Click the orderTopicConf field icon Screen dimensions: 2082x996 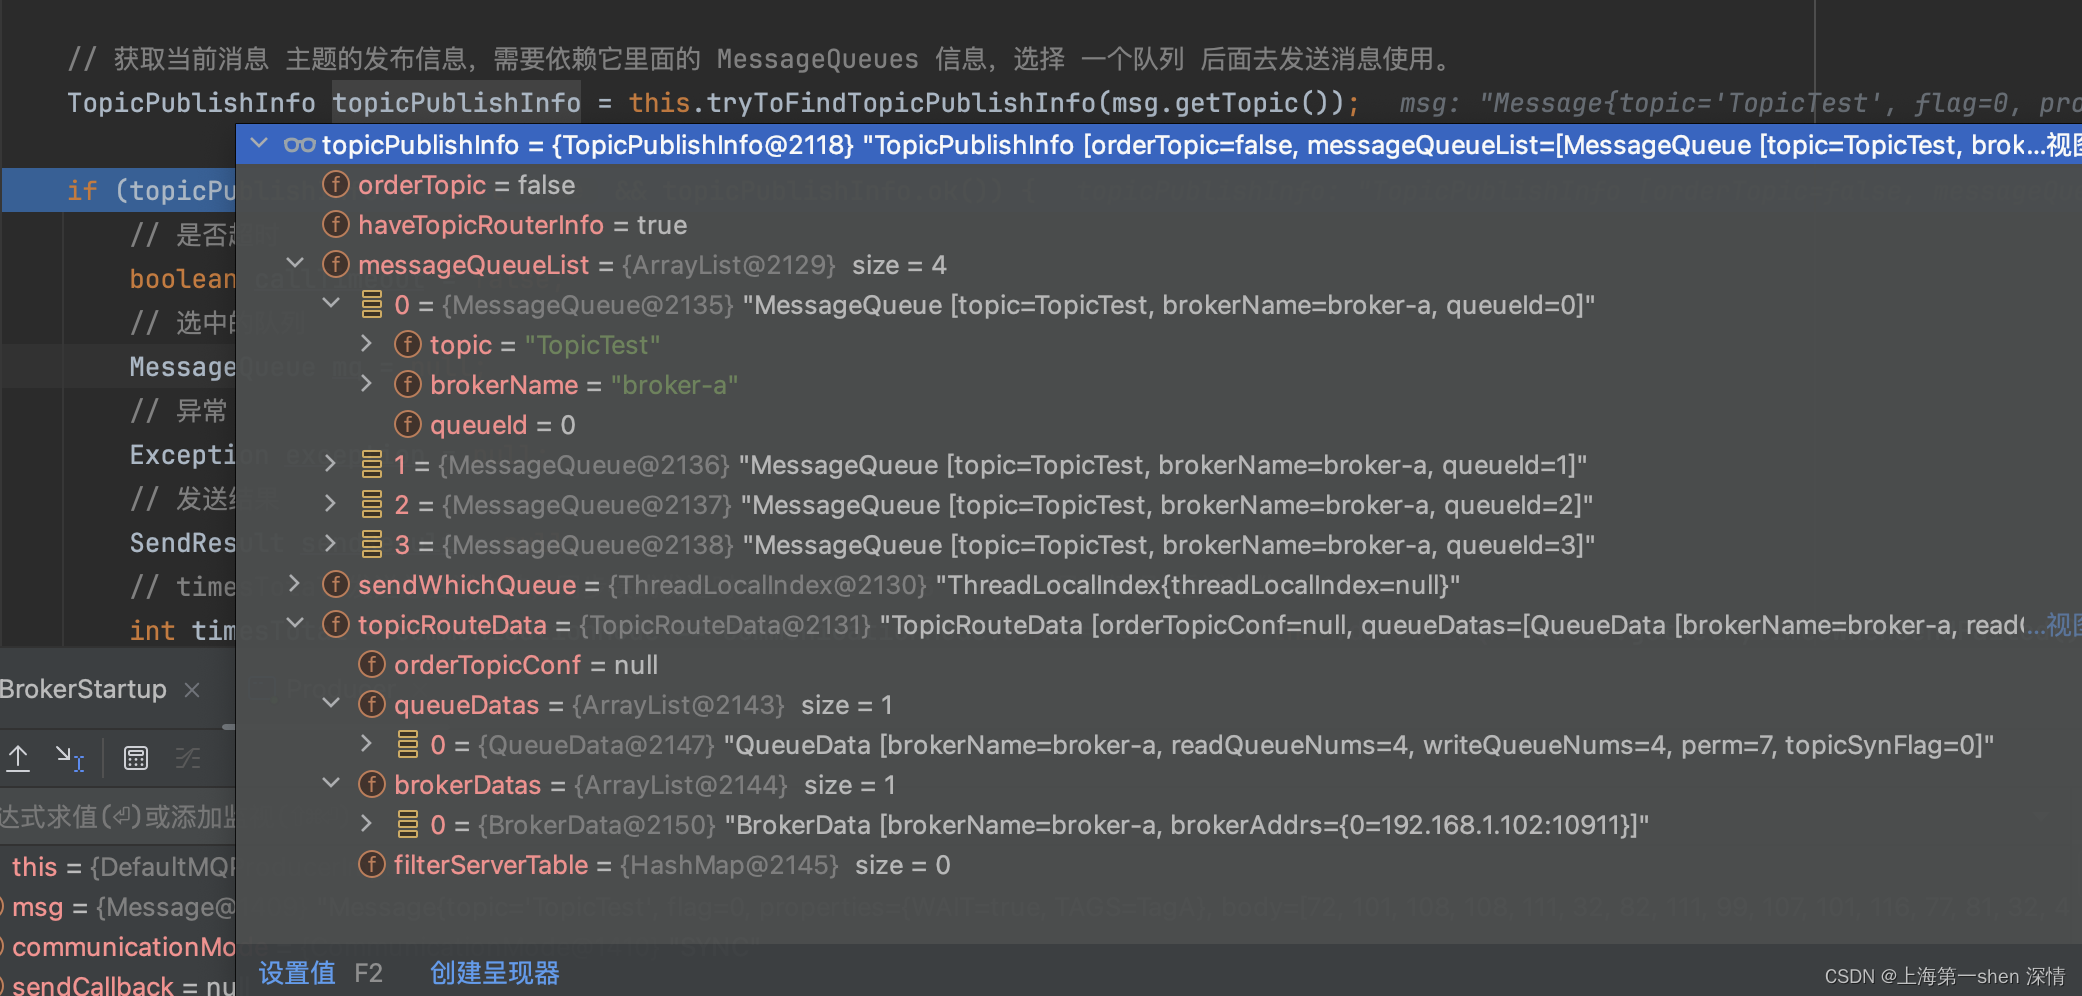click(x=372, y=665)
